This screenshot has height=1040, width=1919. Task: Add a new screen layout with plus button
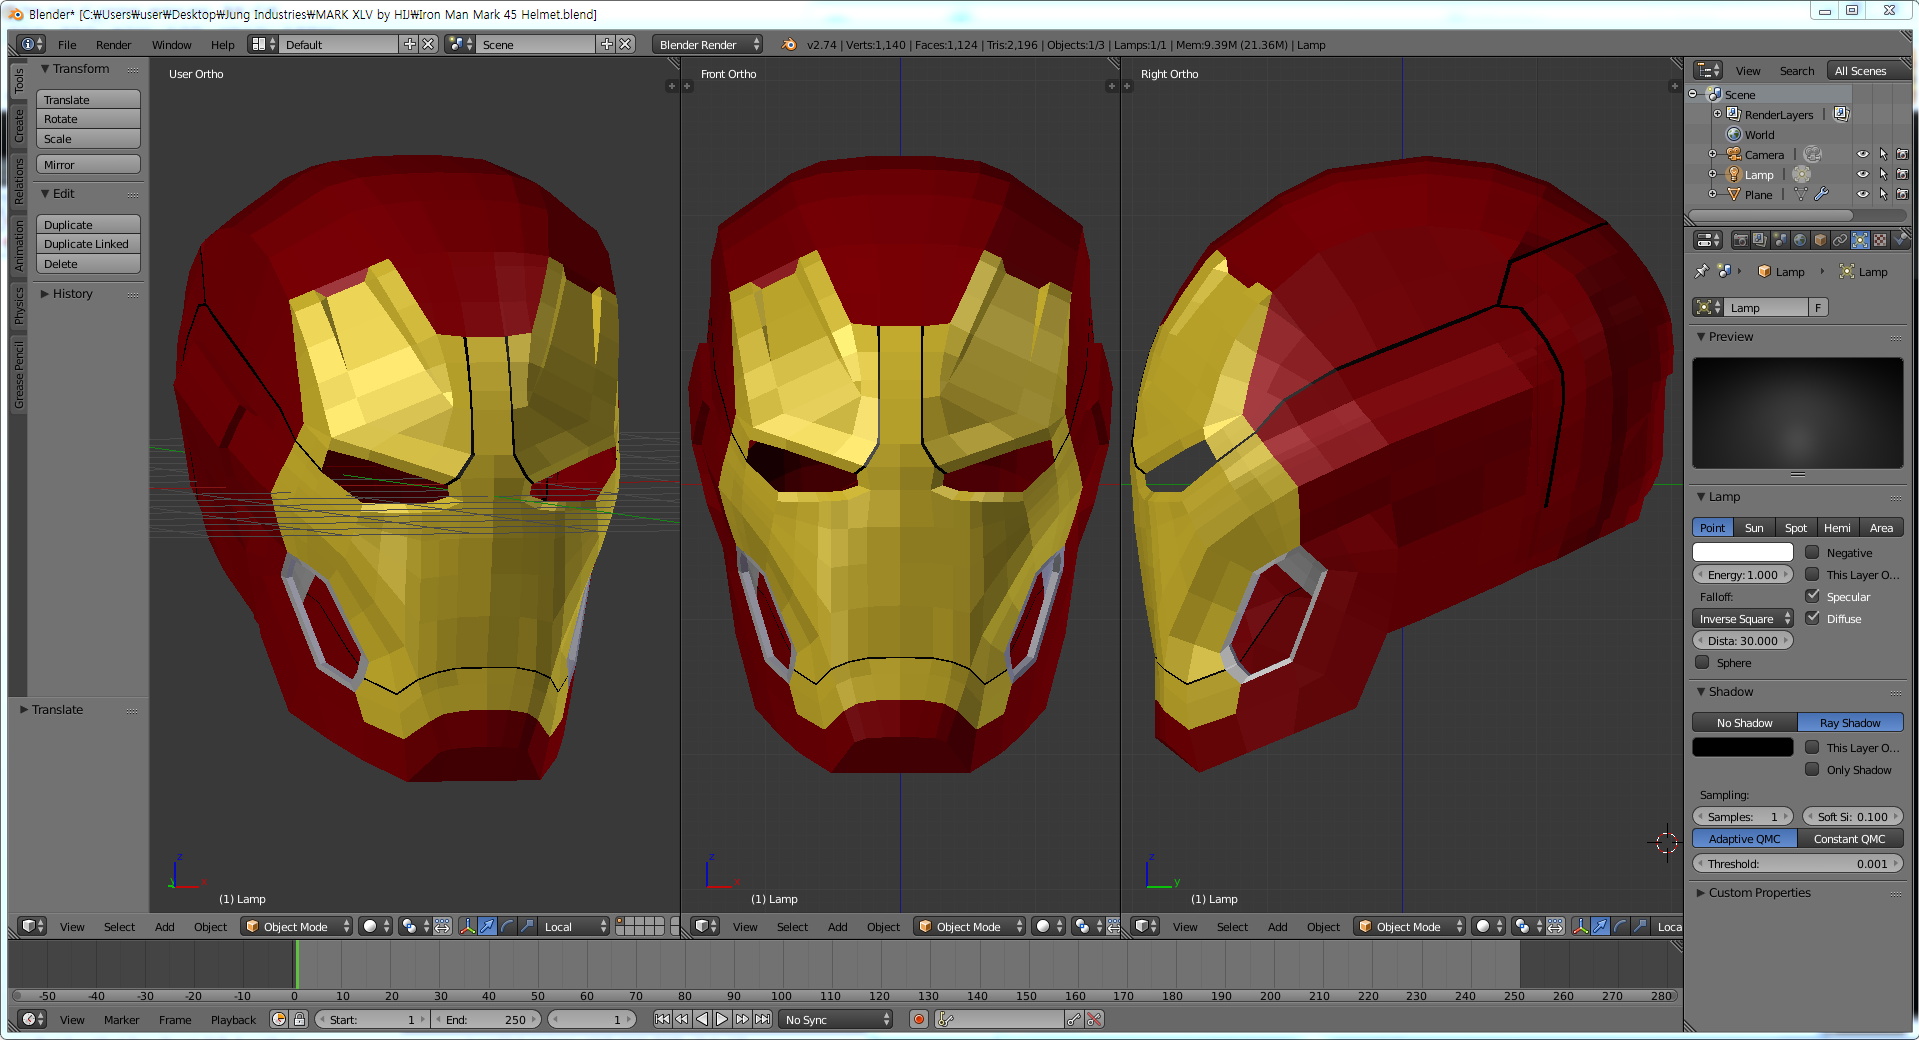point(409,44)
